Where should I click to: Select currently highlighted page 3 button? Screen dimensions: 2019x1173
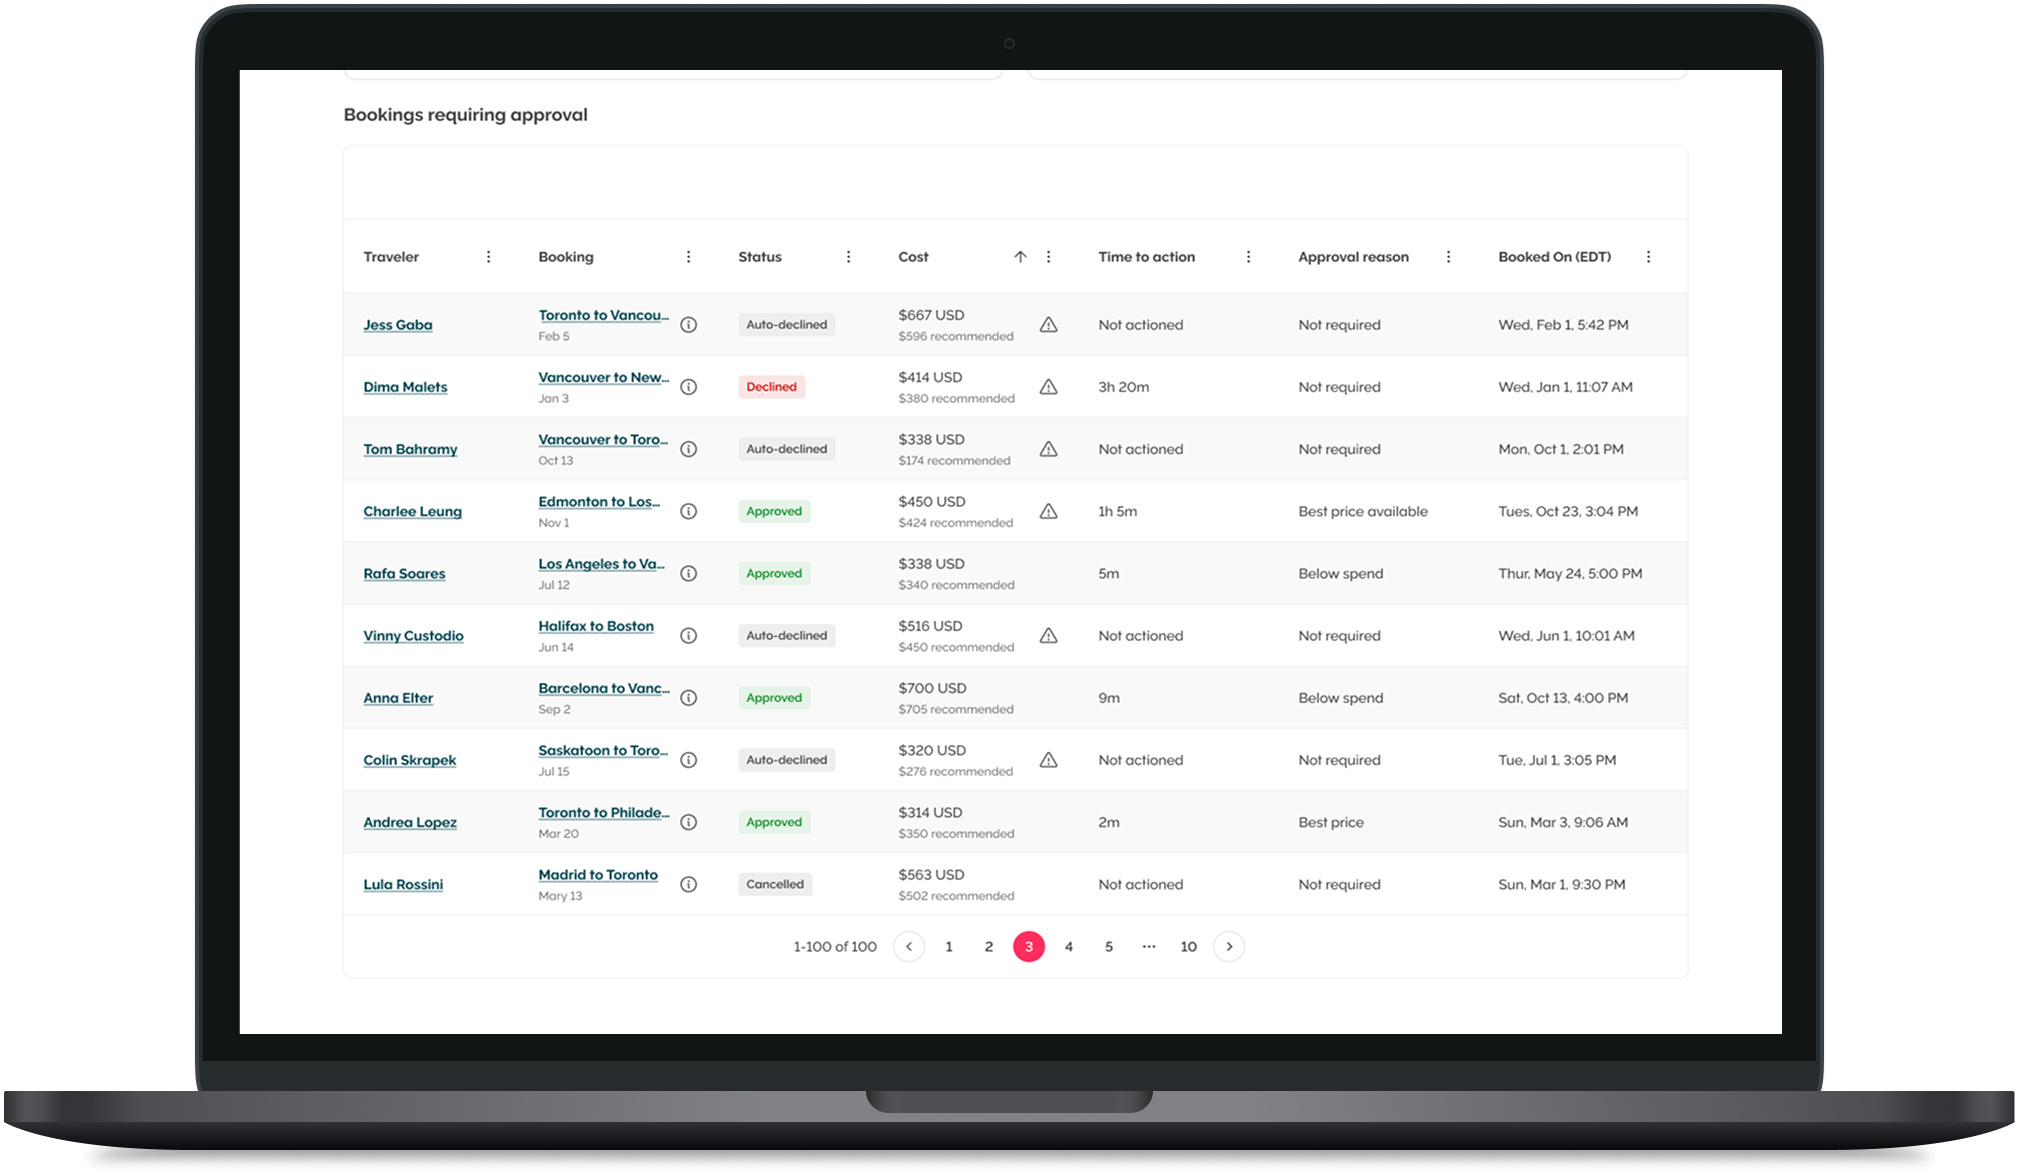point(1028,947)
